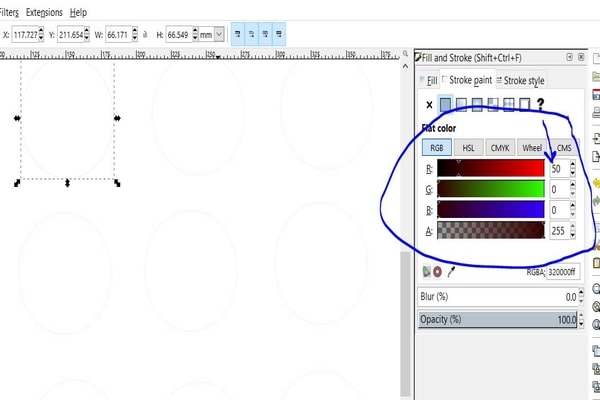The width and height of the screenshot is (600, 400).
Task: Choose Flat color paint type icon
Action: pyautogui.click(x=445, y=104)
